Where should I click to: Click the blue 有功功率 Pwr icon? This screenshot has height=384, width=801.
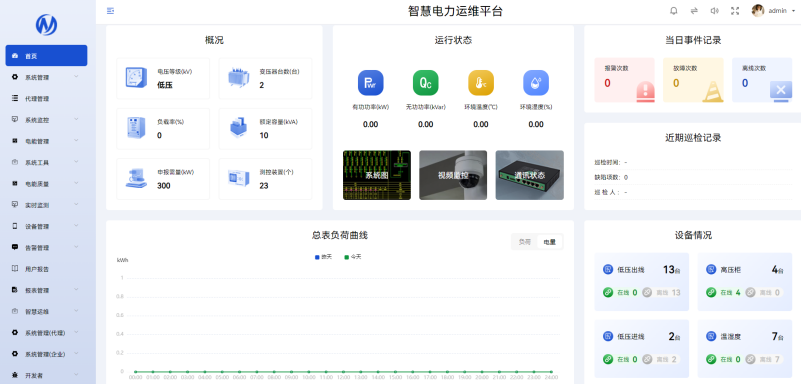370,83
